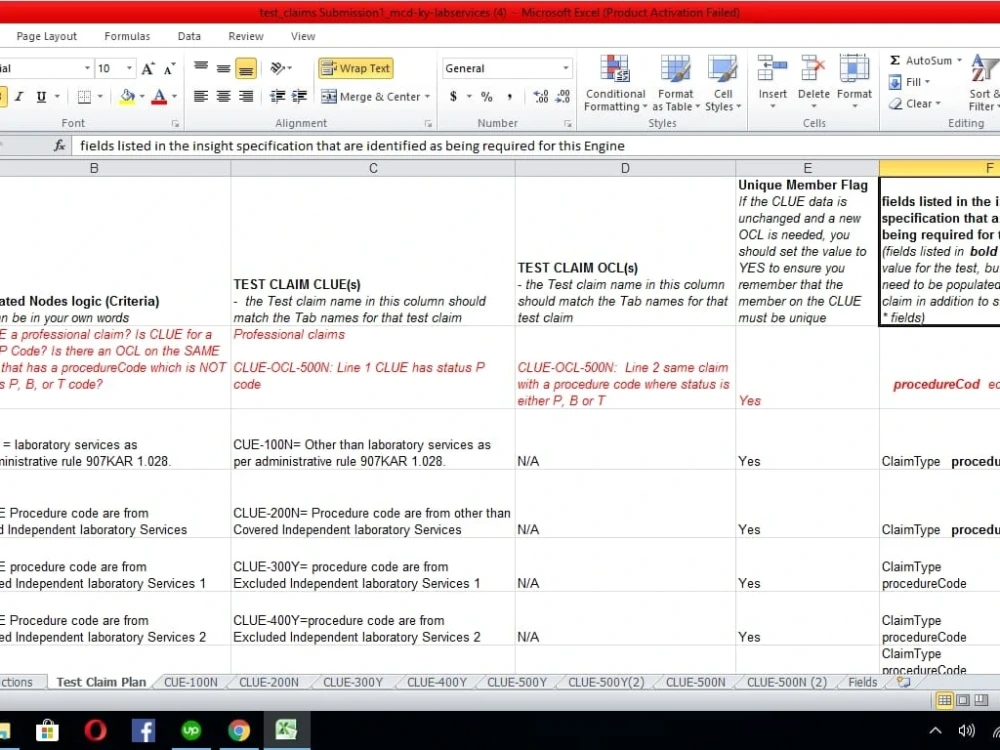The width and height of the screenshot is (1000, 750).
Task: Open the Review ribbon tab
Action: point(246,36)
